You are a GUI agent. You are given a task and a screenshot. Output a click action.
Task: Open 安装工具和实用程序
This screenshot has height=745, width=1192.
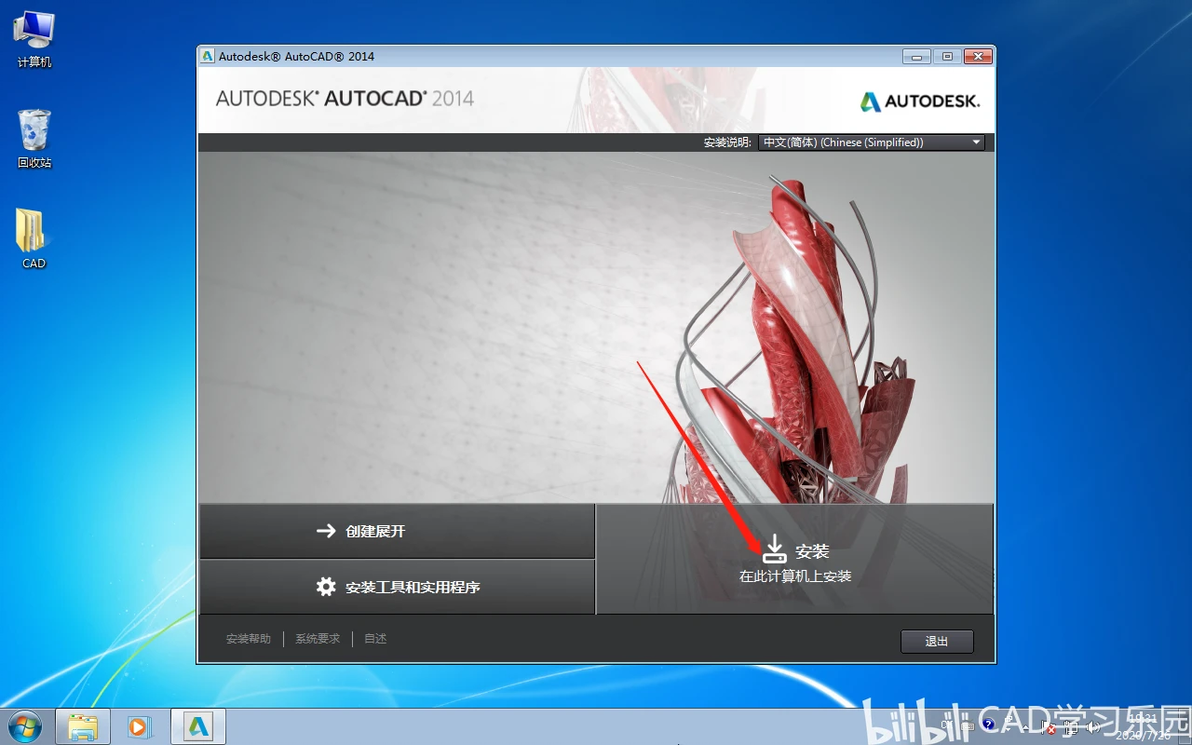(x=397, y=587)
